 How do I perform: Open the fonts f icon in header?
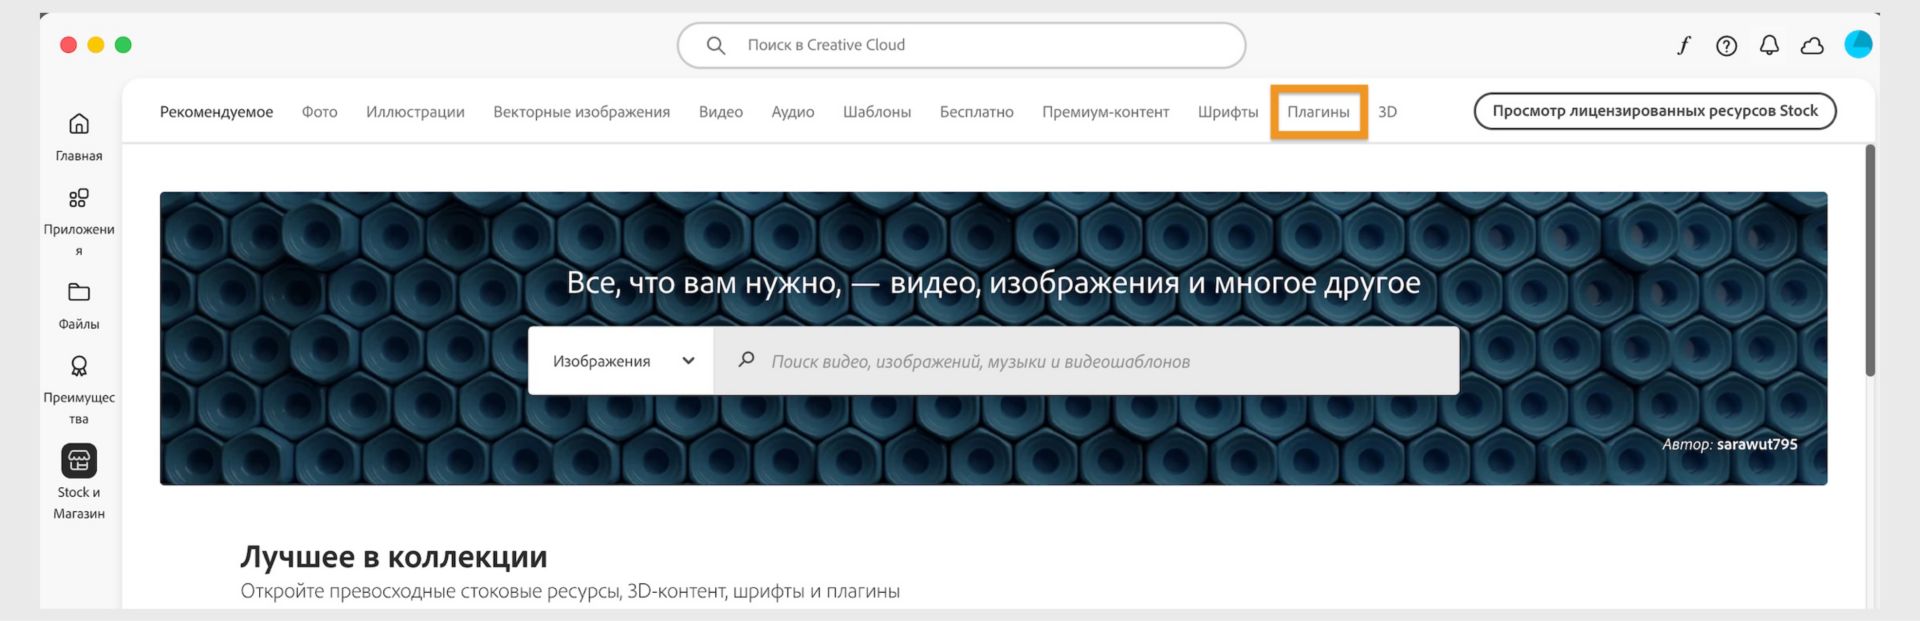pyautogui.click(x=1684, y=45)
